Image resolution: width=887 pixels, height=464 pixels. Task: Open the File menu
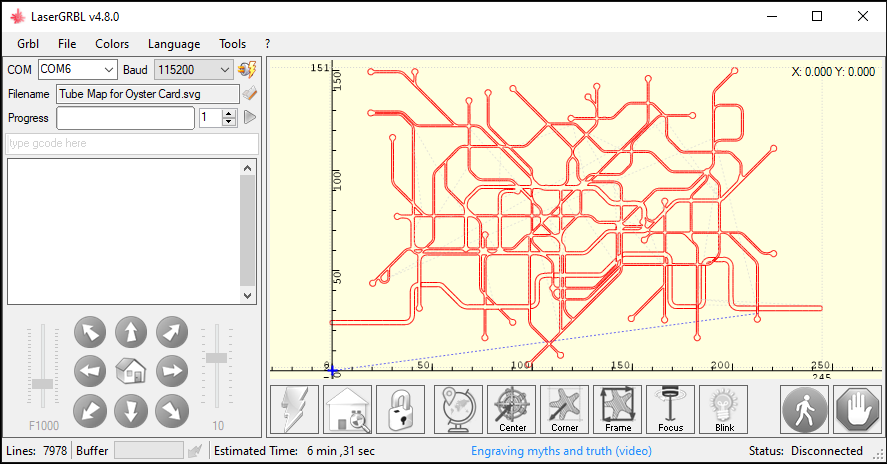pyautogui.click(x=67, y=44)
